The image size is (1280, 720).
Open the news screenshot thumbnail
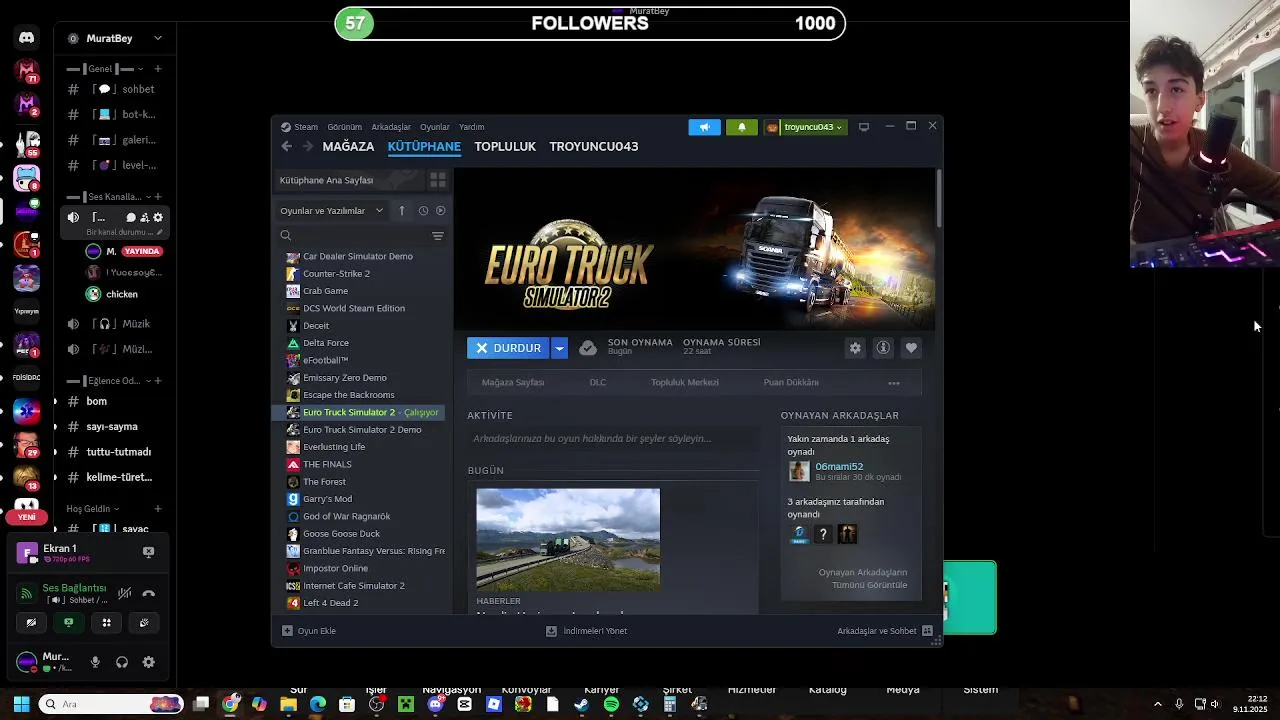[568, 539]
